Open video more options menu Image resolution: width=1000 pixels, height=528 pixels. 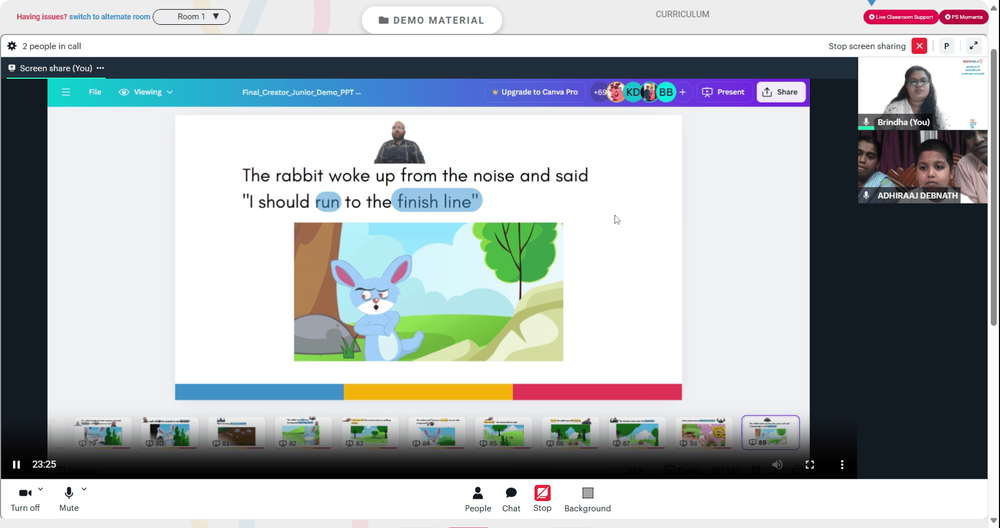(842, 465)
